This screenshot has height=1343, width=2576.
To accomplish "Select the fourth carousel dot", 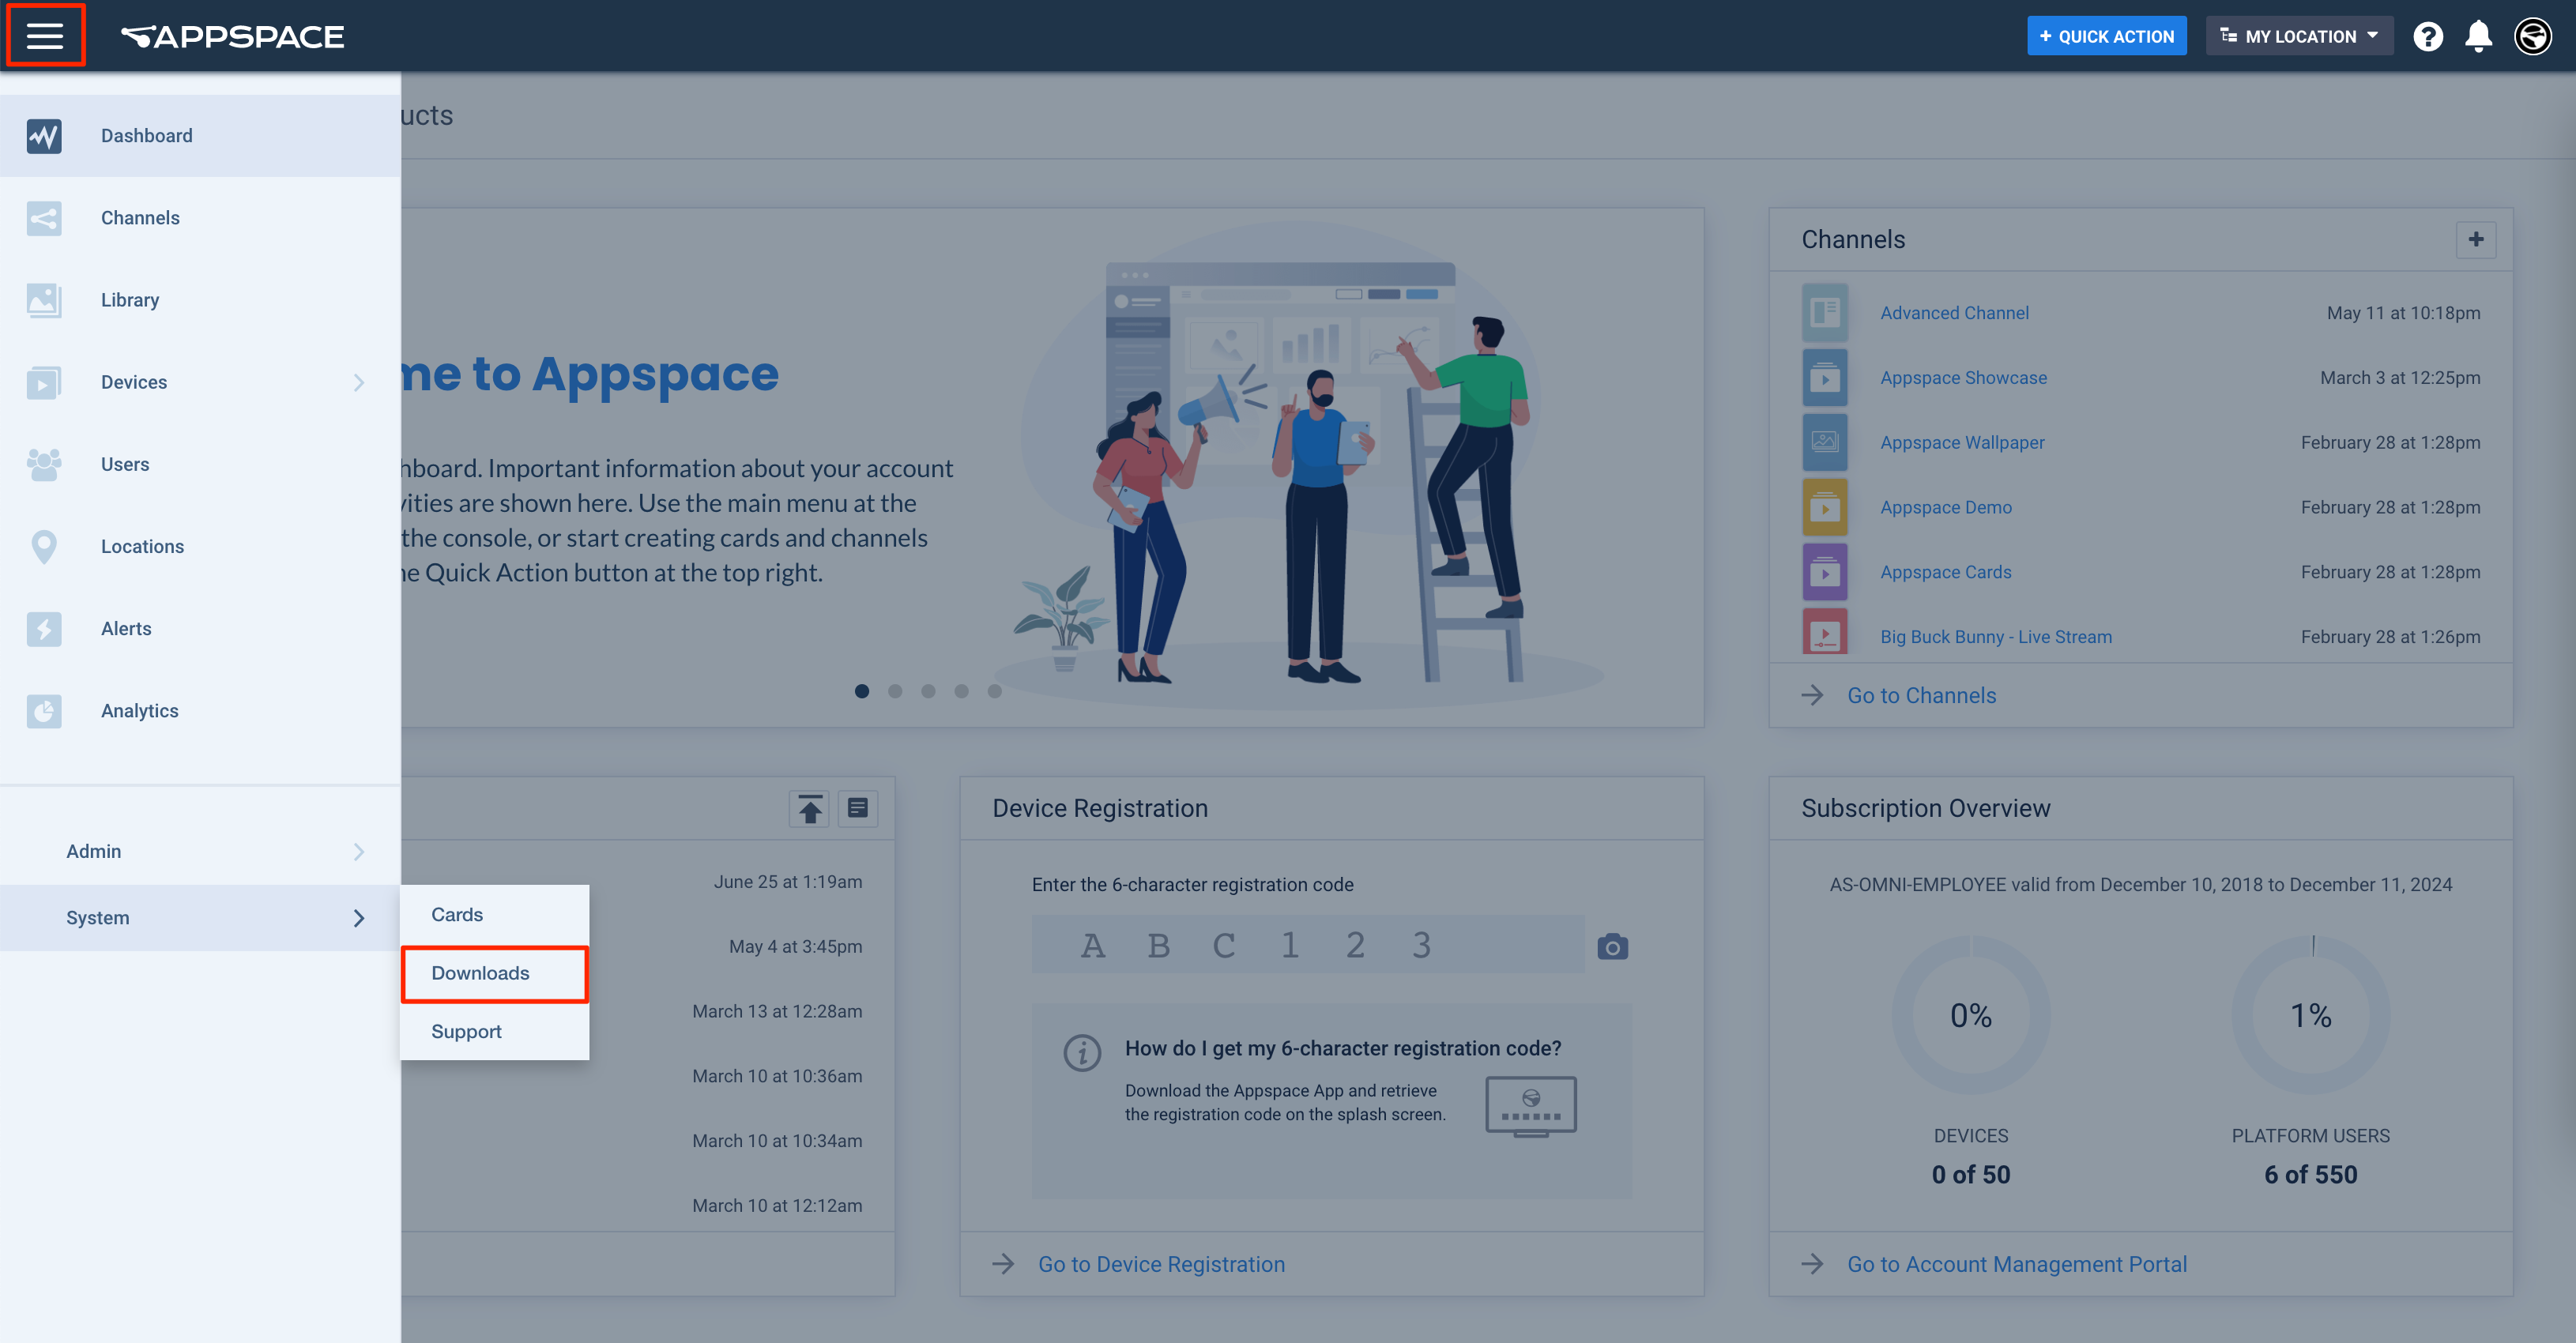I will pos(961,691).
